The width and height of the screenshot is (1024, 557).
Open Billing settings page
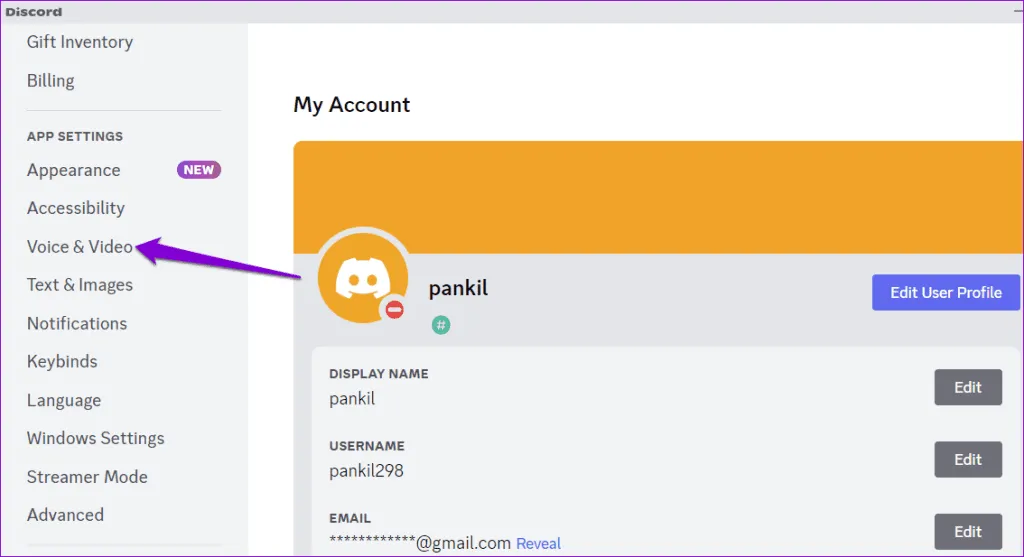(x=51, y=81)
